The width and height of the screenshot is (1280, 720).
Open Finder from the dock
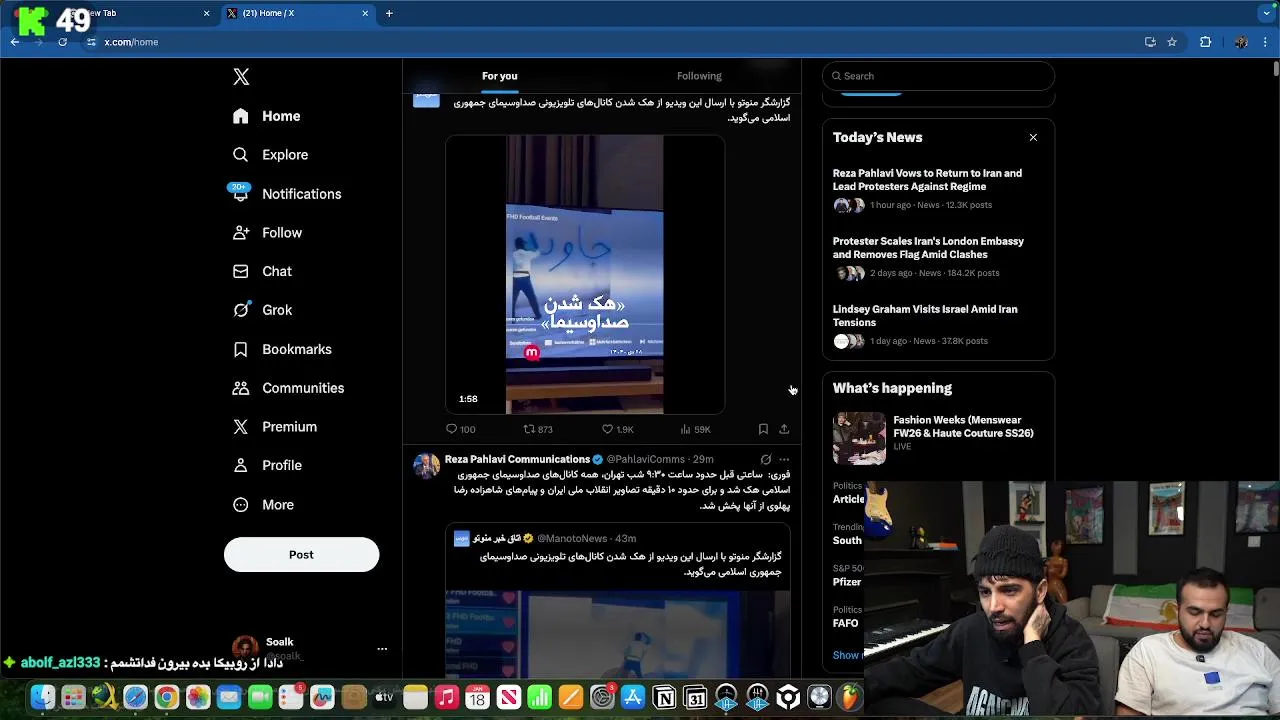click(42, 697)
